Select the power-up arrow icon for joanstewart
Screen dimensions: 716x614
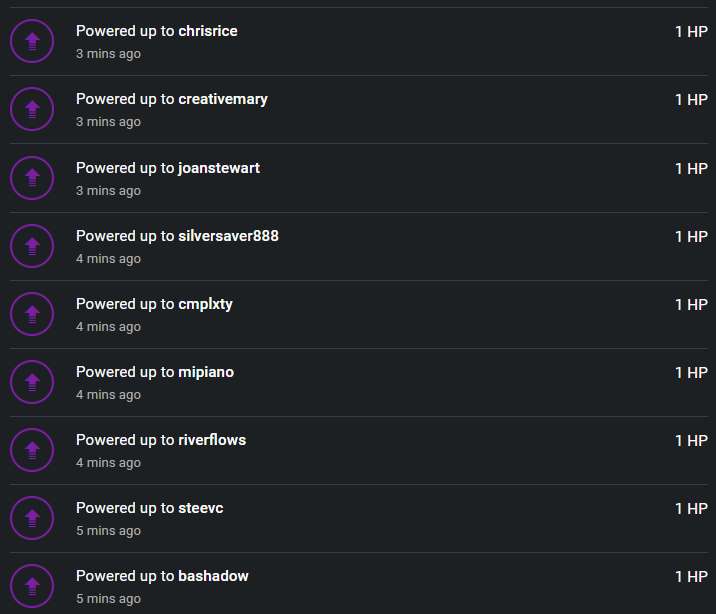click(32, 178)
